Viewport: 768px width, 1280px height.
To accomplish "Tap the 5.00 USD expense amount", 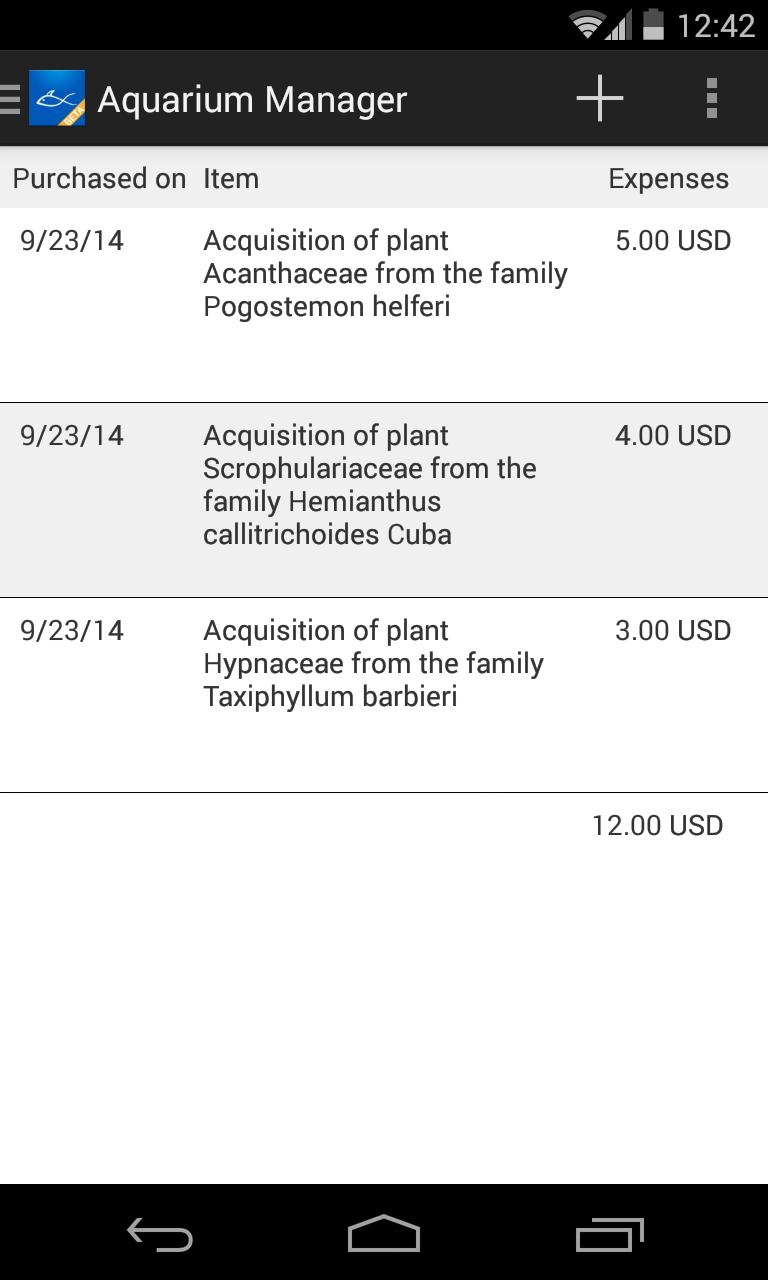I will [673, 241].
